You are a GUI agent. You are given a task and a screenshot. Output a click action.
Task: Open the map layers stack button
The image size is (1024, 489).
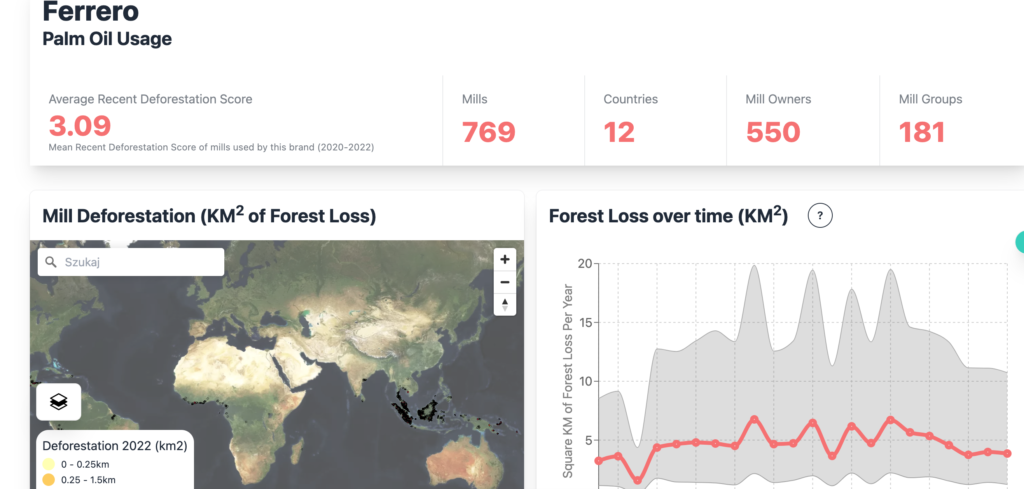(x=59, y=402)
